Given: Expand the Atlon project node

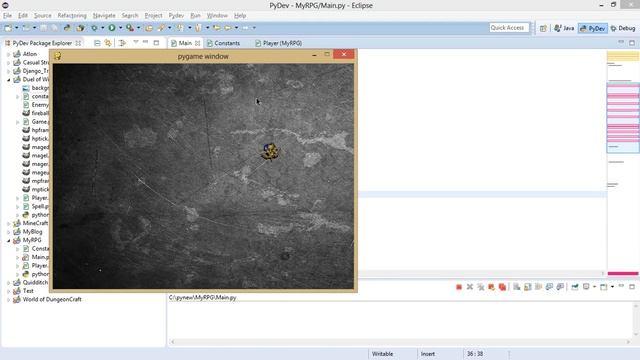Looking at the screenshot, I should coord(9,54).
